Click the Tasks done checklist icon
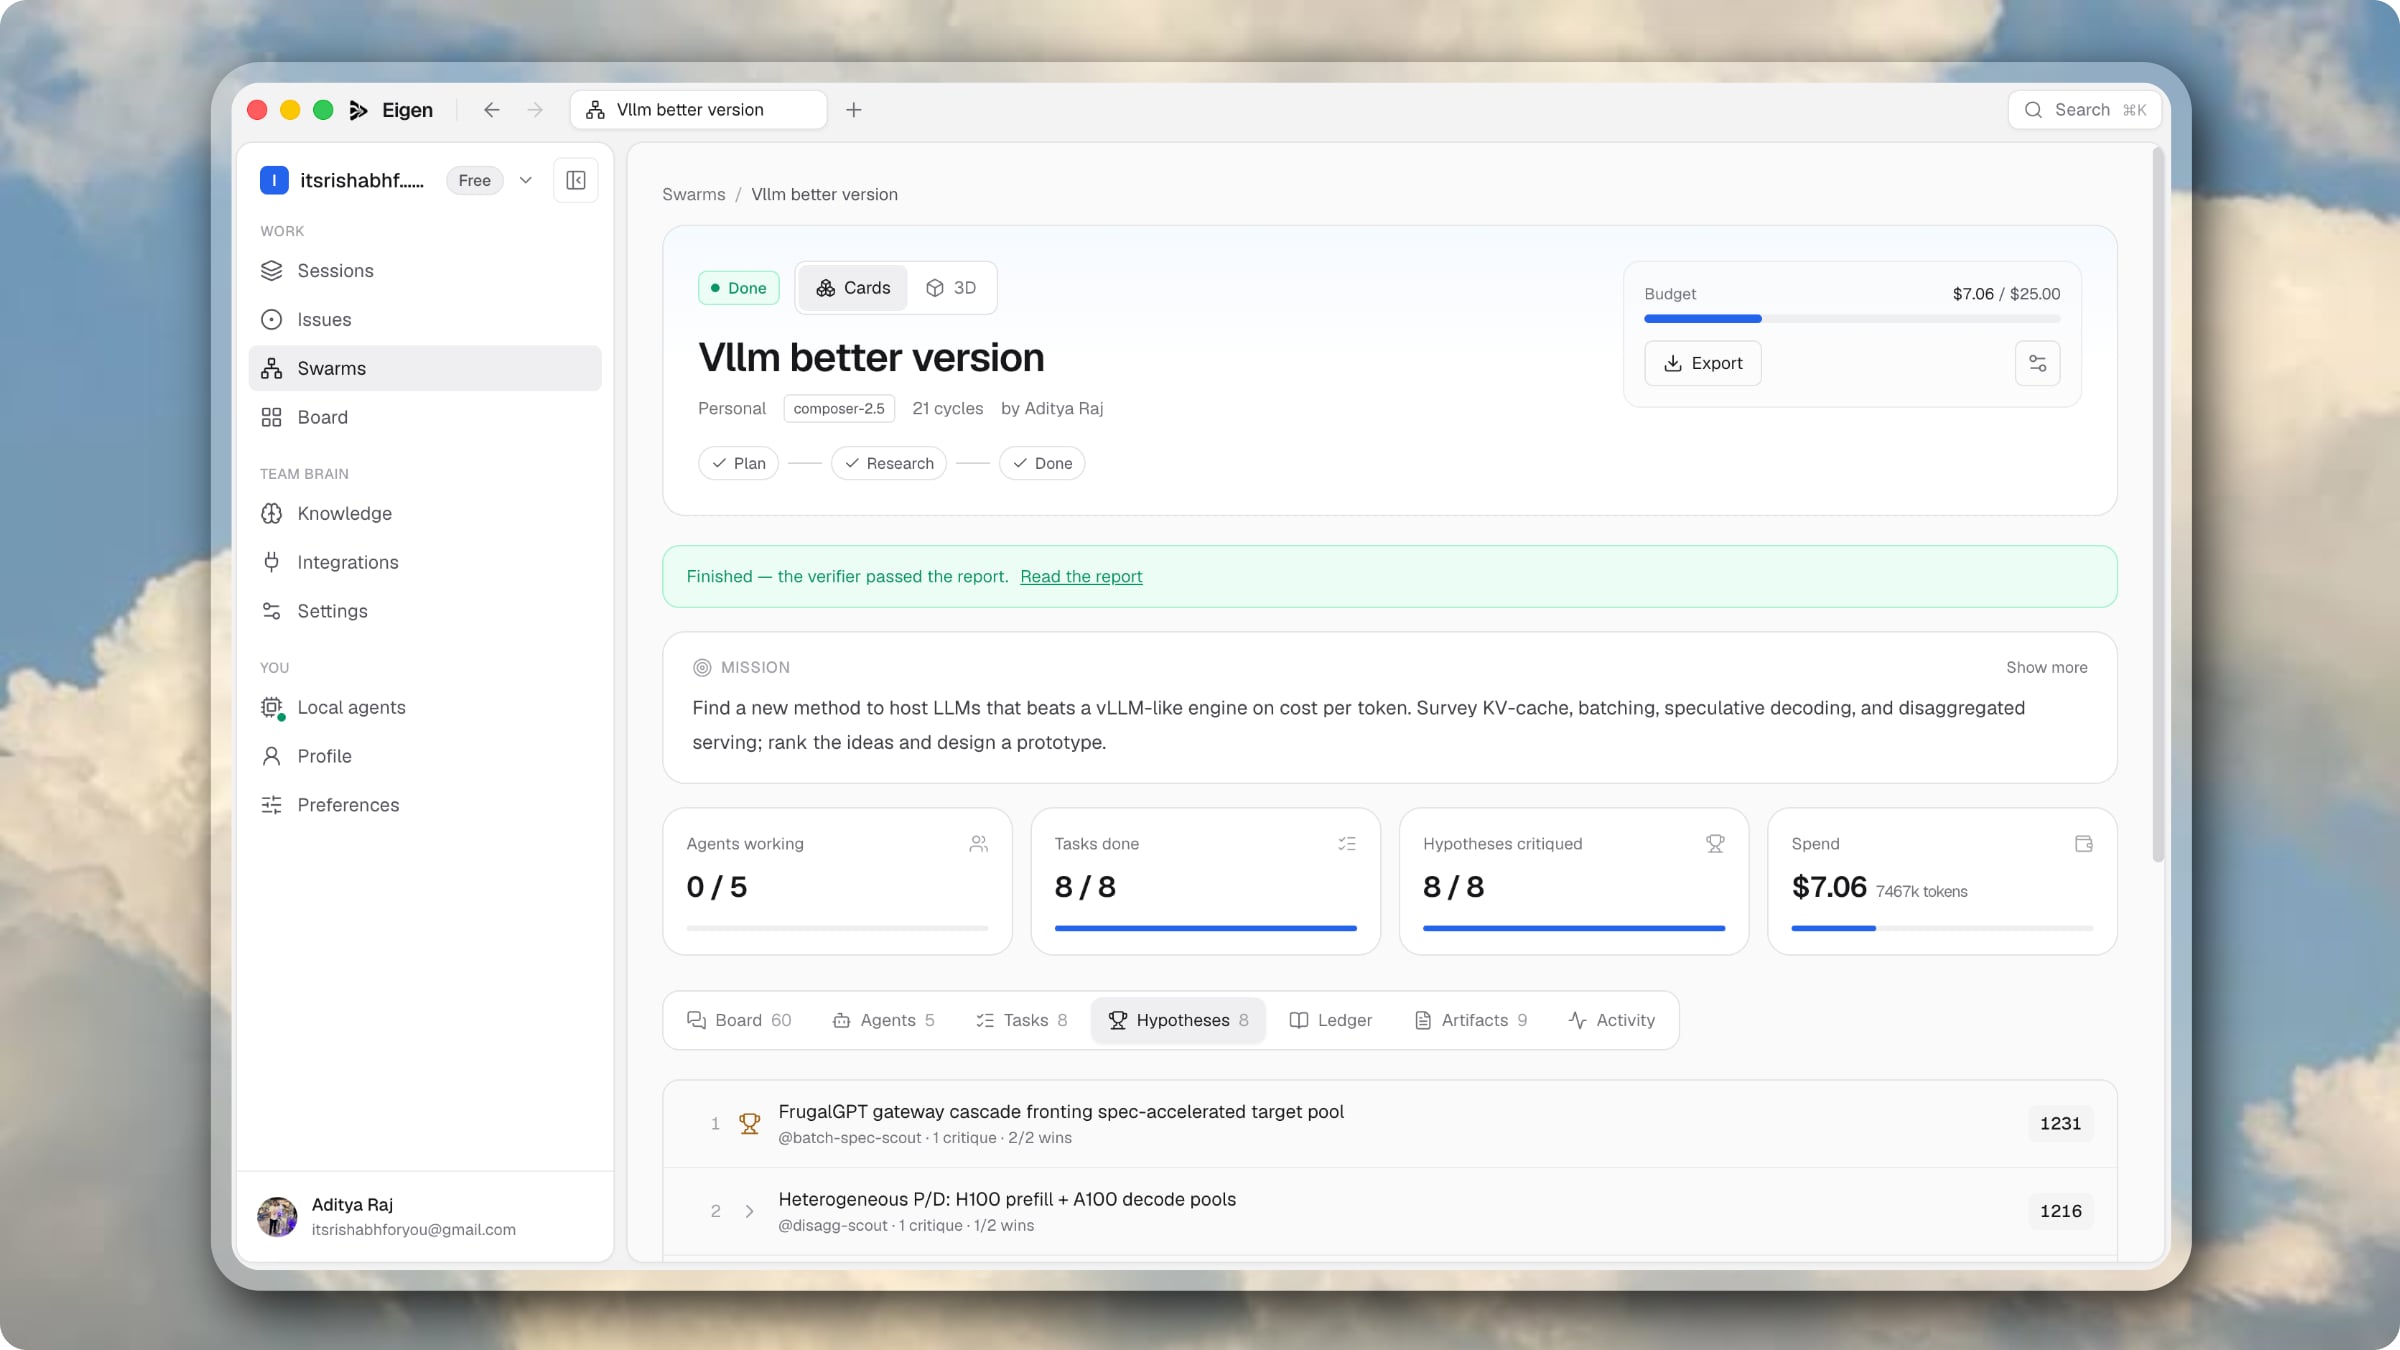2400x1350 pixels. tap(1347, 844)
